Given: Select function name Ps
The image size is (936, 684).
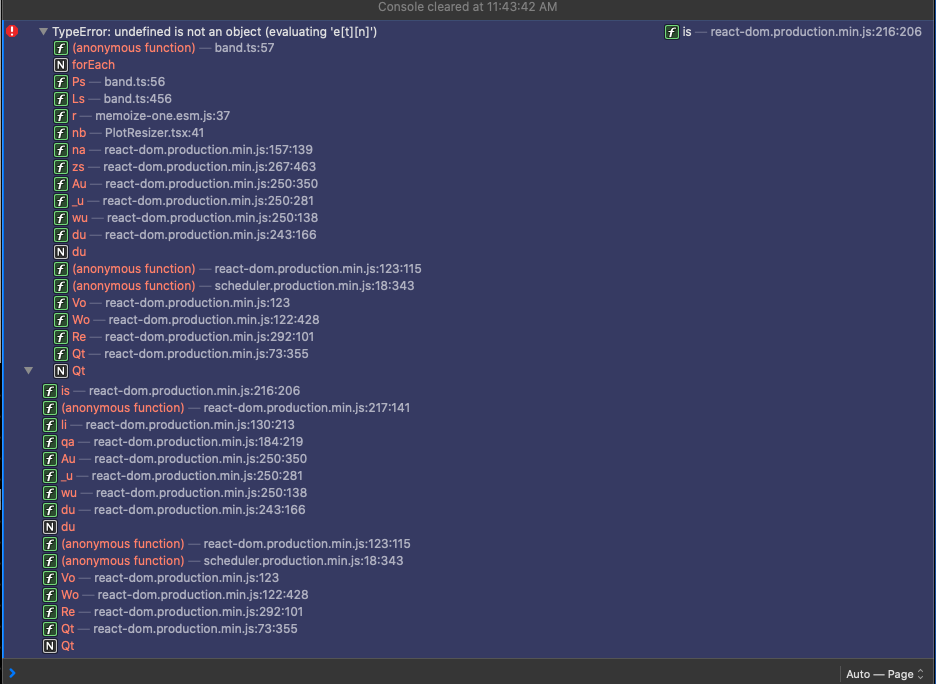Looking at the screenshot, I should click(79, 82).
